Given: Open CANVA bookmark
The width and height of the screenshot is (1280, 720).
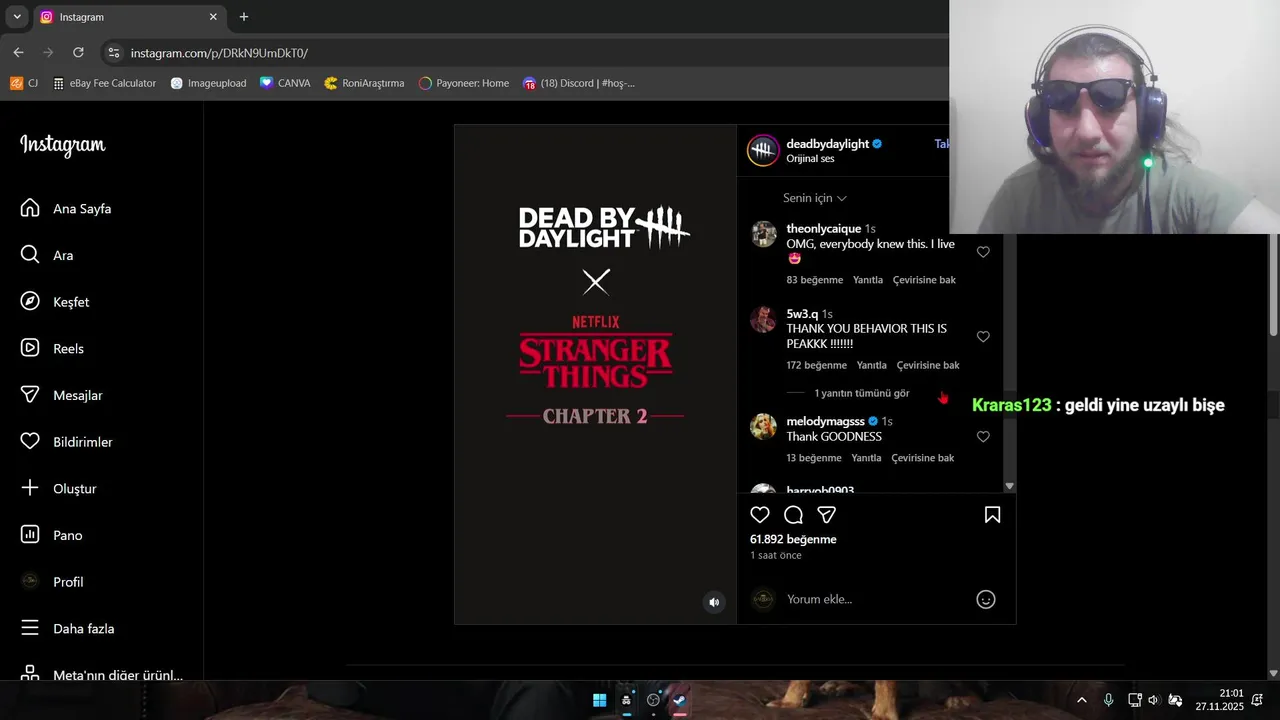Looking at the screenshot, I should click(x=285, y=83).
